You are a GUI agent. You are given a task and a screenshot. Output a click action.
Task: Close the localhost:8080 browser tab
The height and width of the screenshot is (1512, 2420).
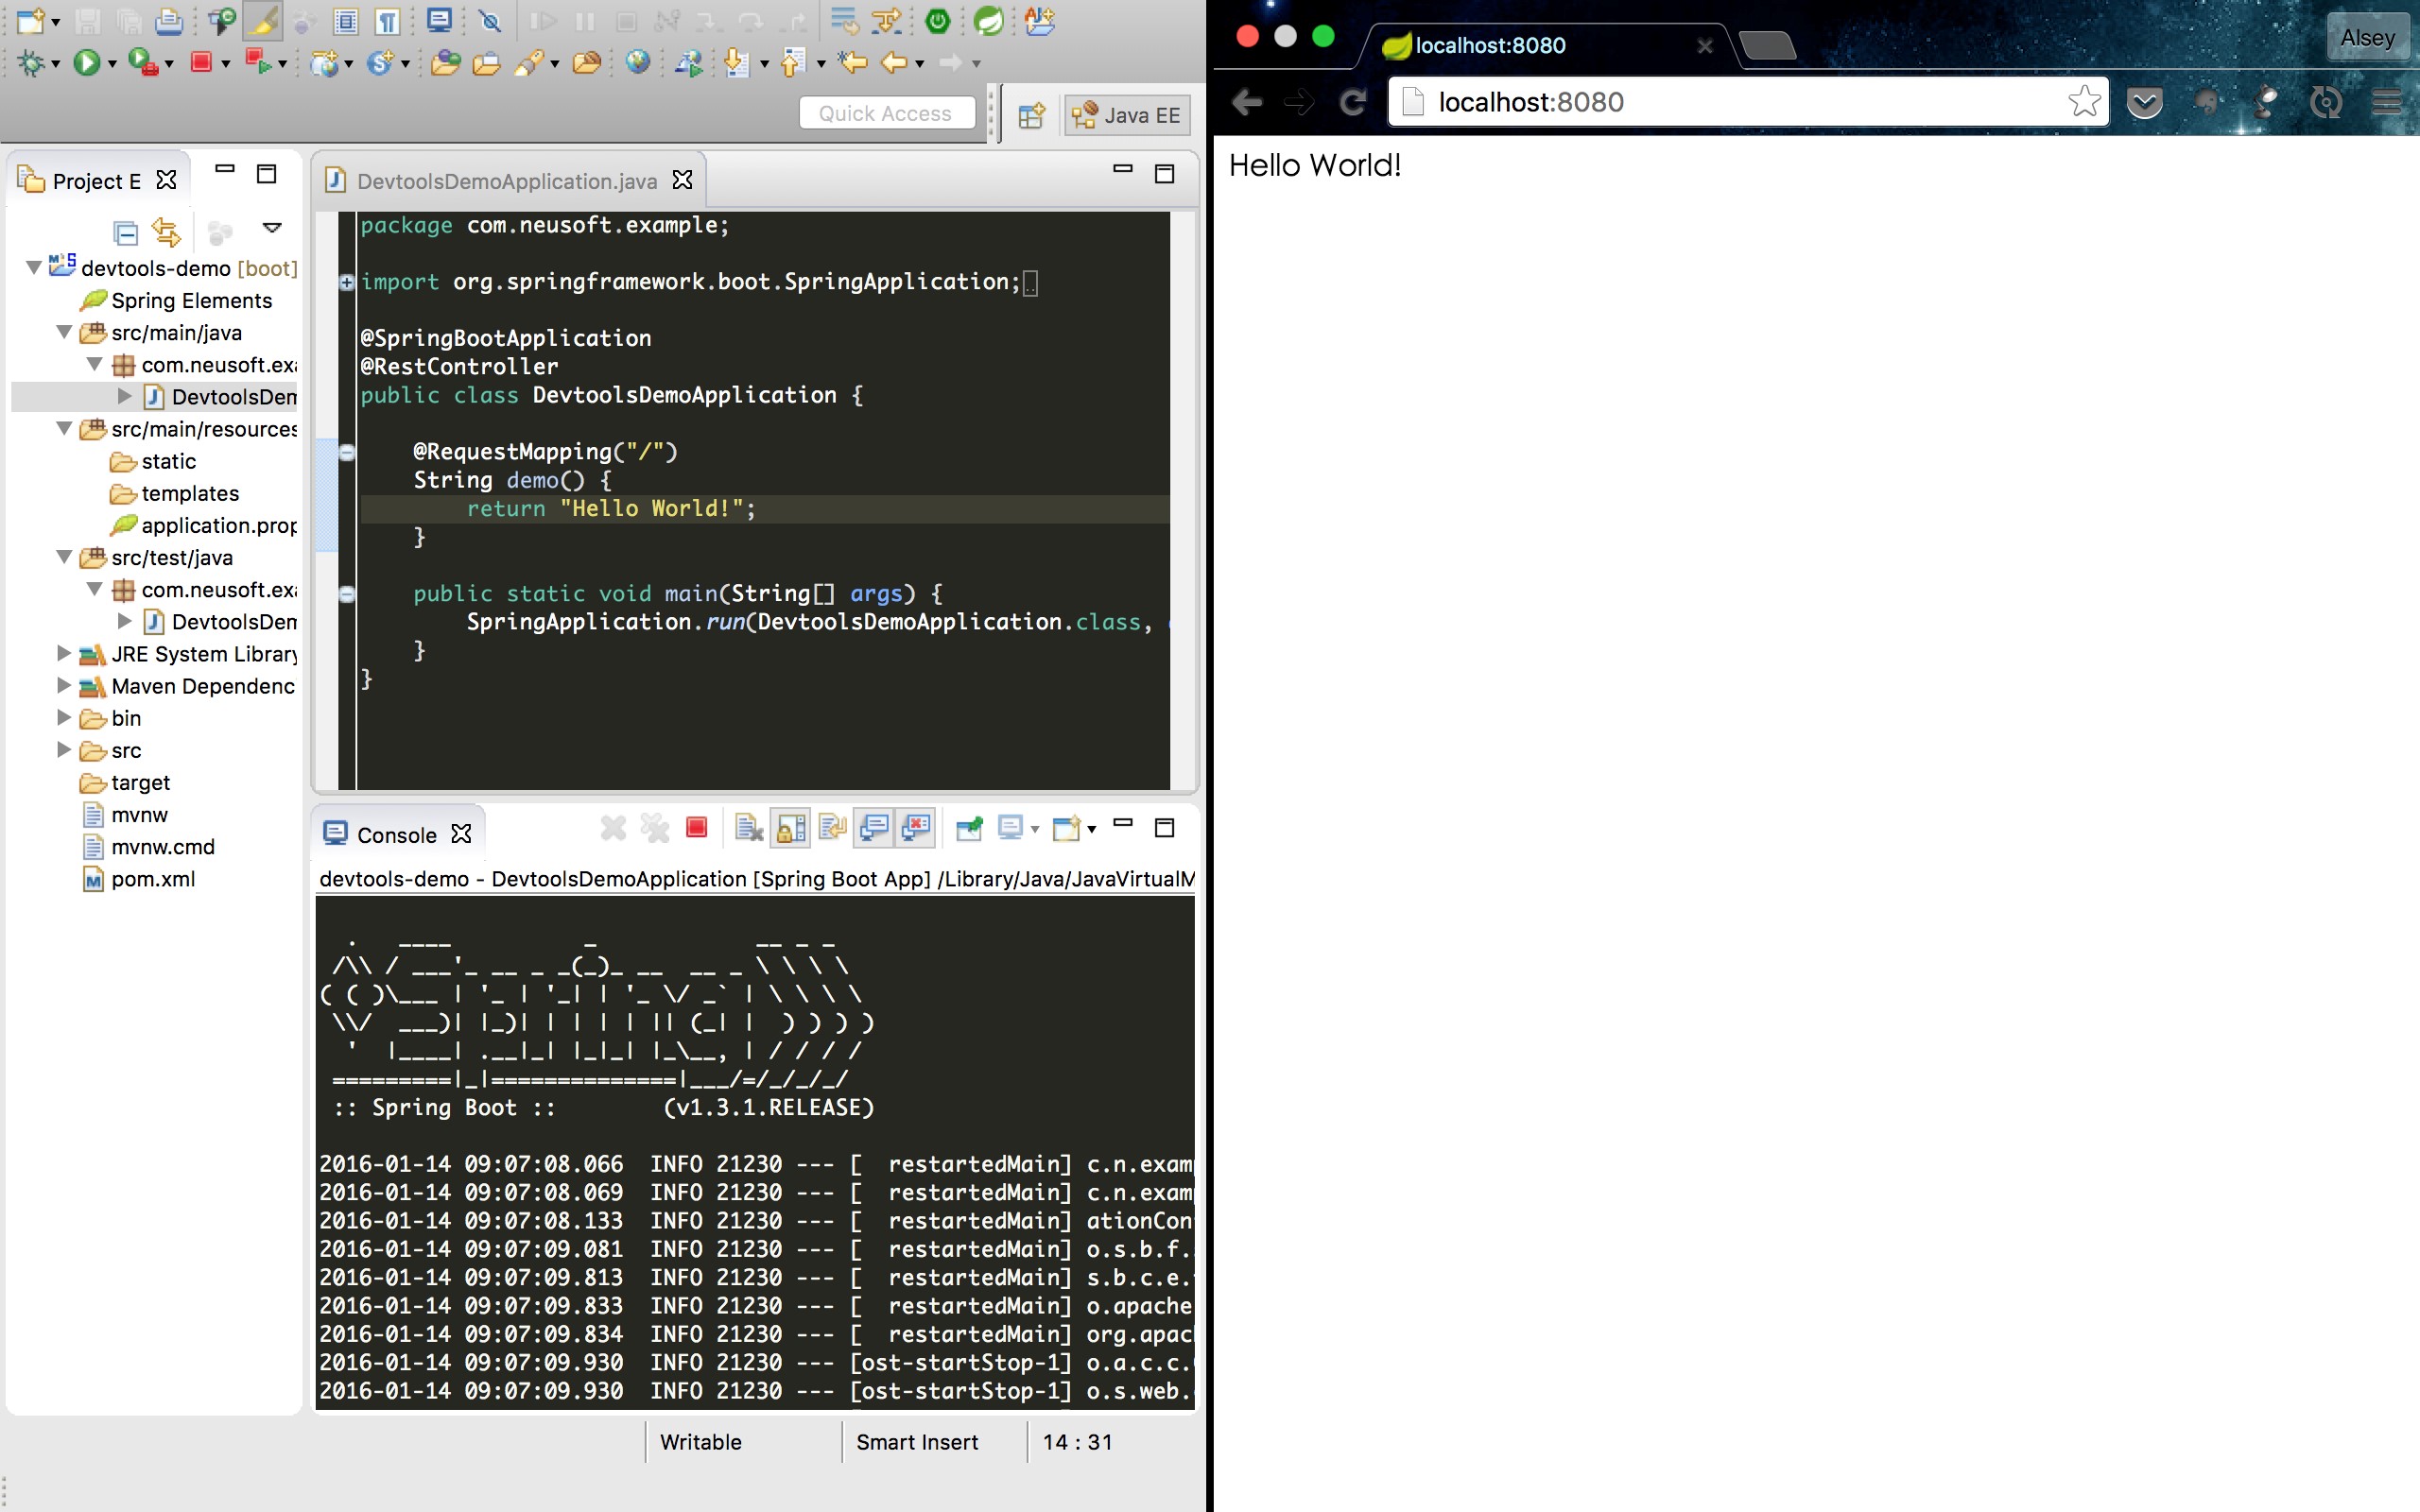pyautogui.click(x=1705, y=46)
